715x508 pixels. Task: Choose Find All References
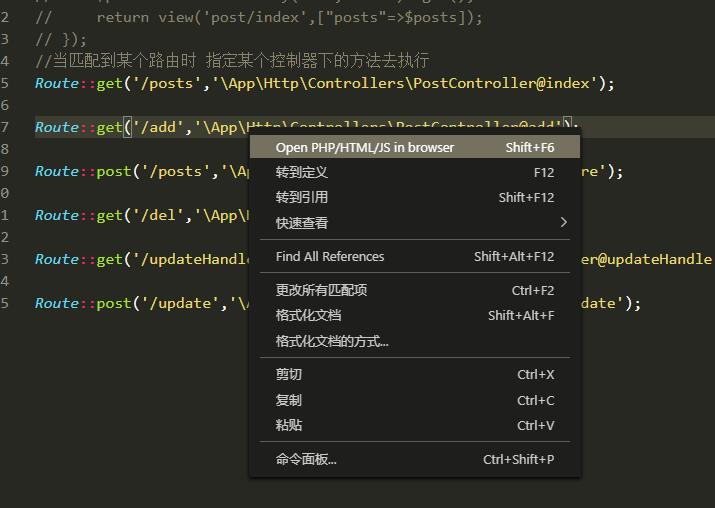click(415, 256)
